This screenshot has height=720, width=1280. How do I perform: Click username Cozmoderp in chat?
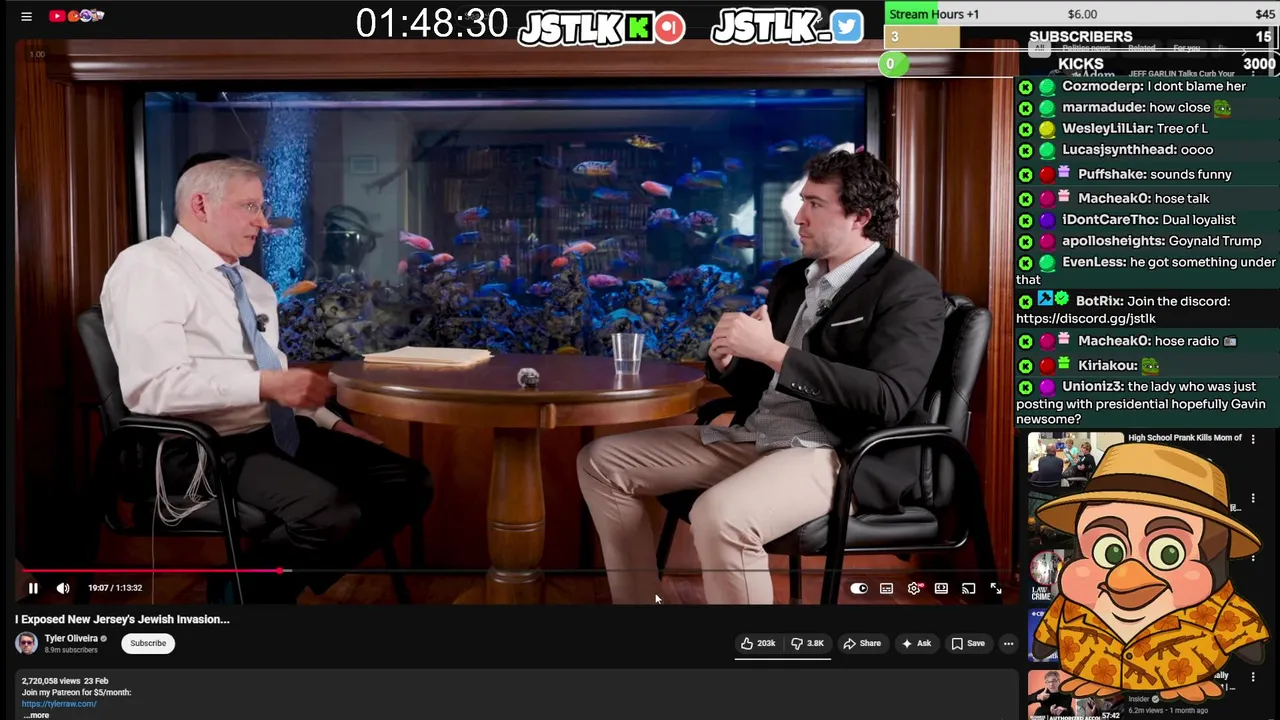tap(1103, 87)
